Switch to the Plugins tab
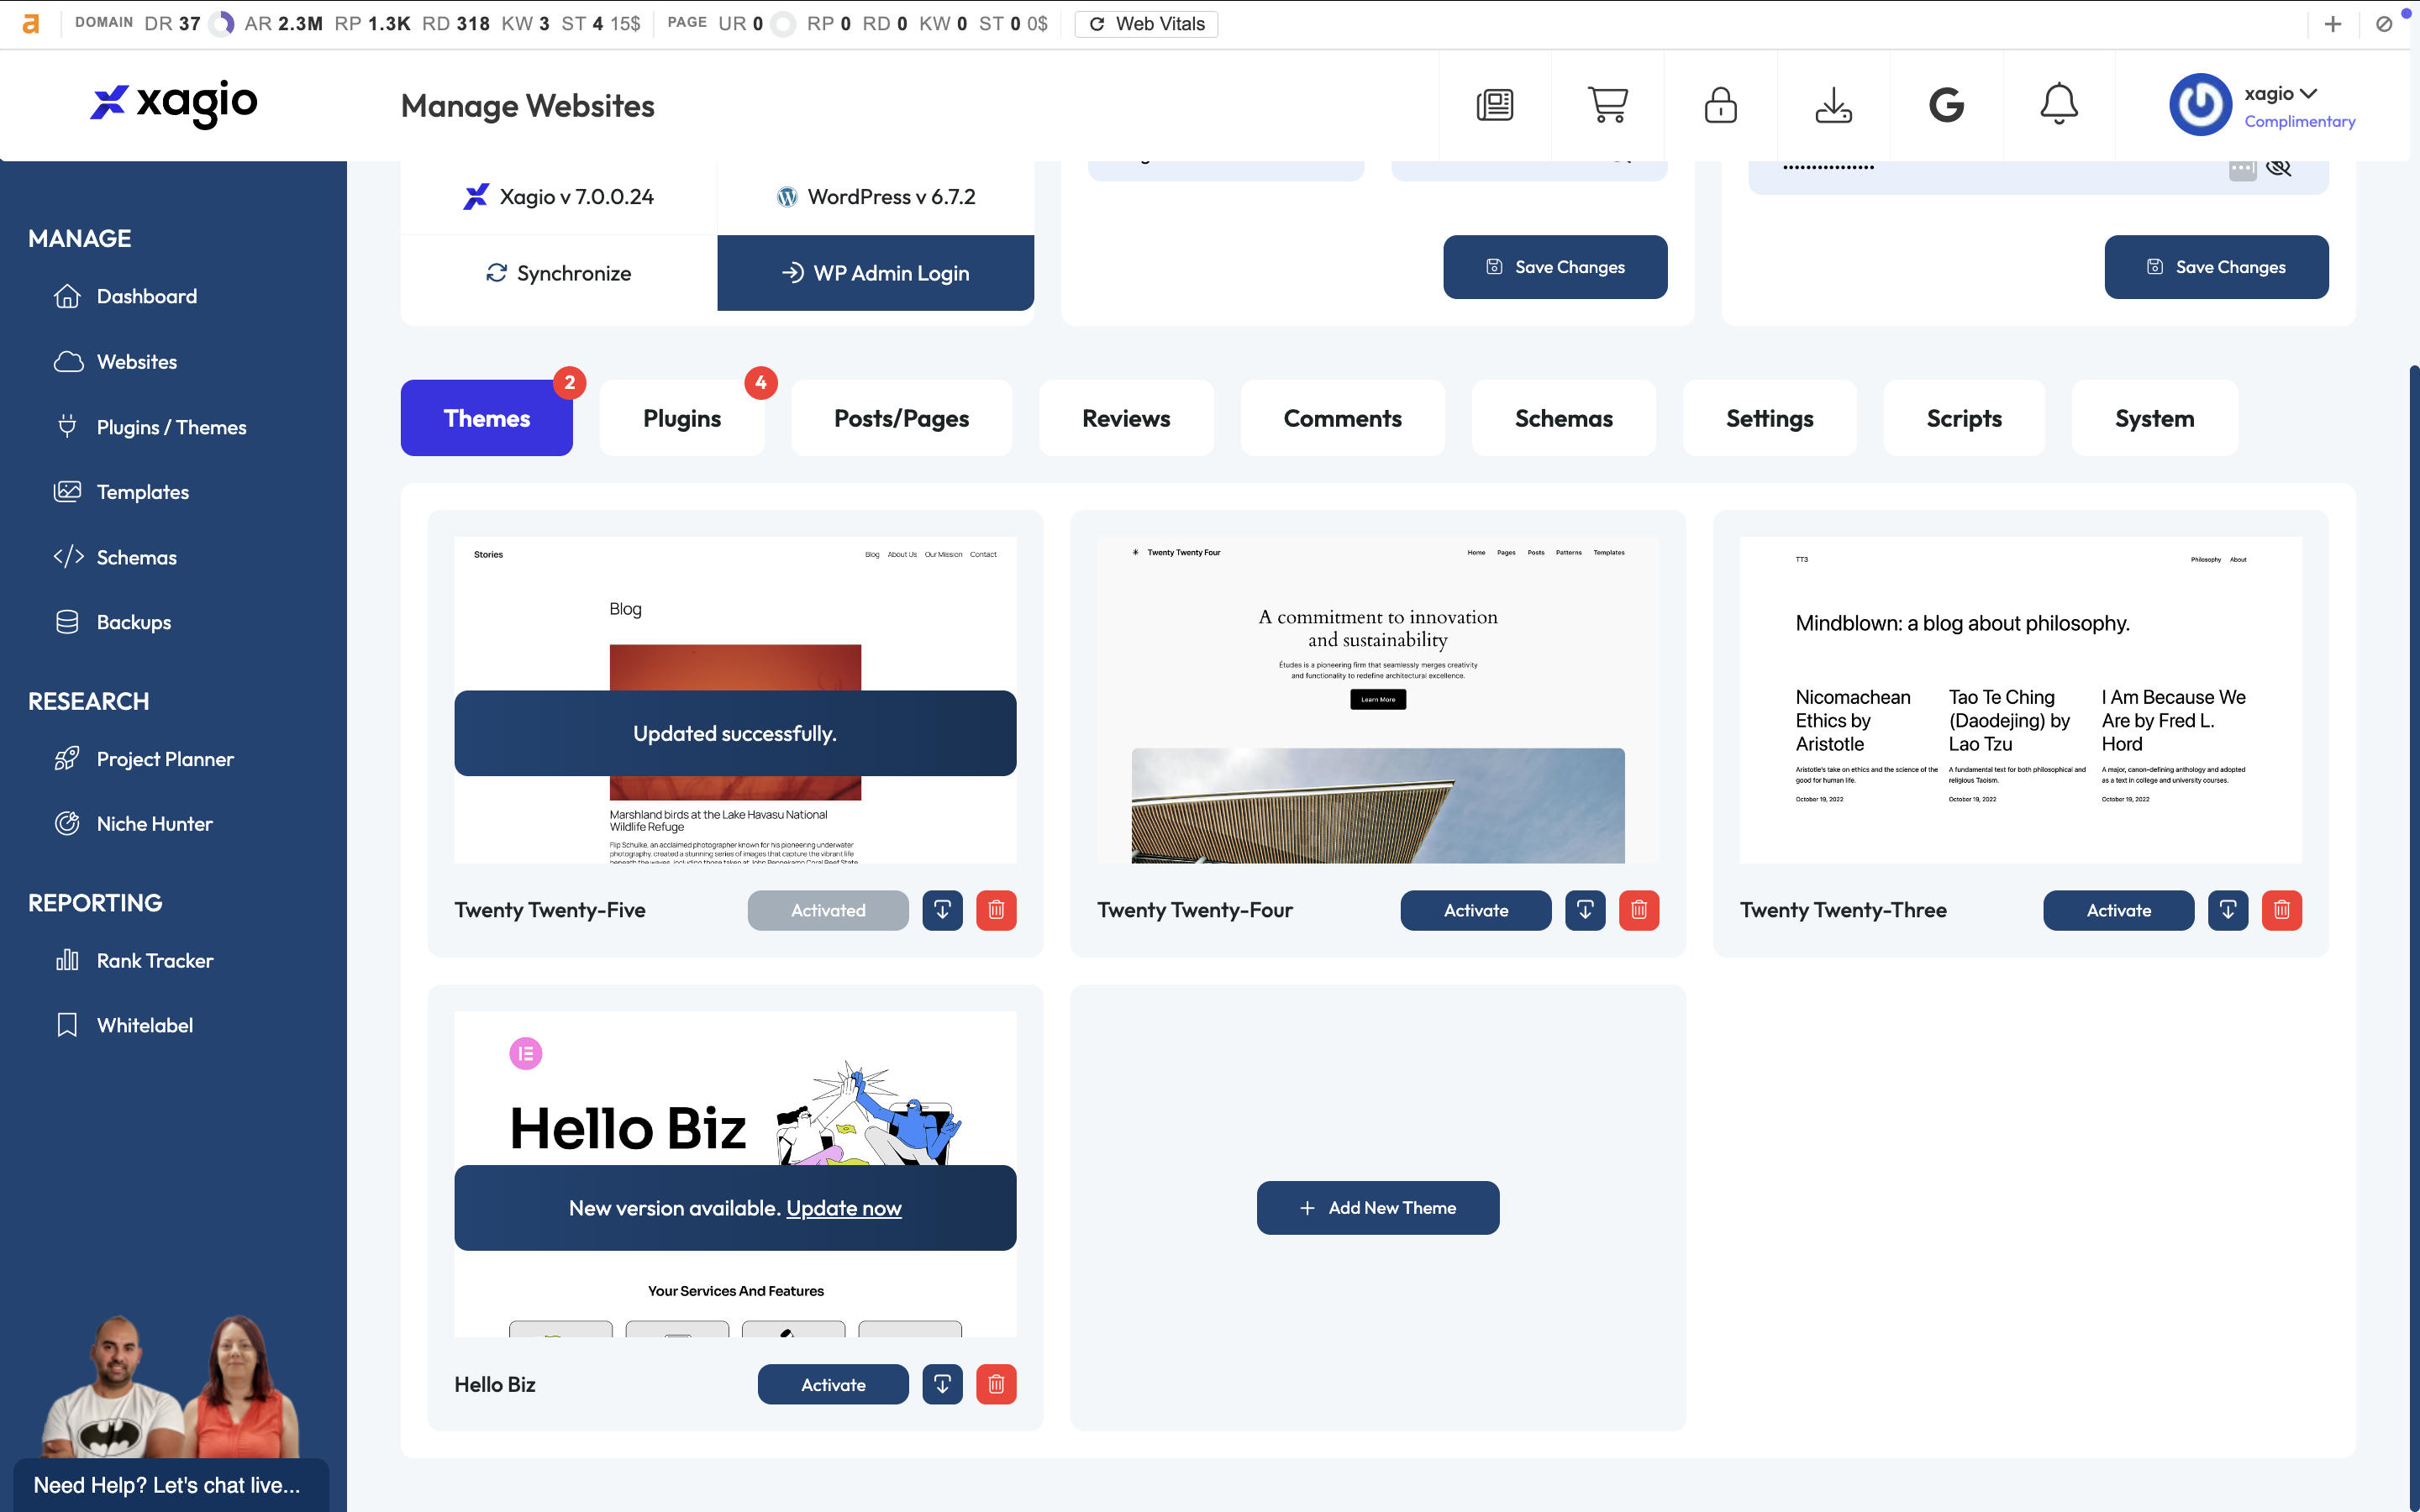 tap(682, 418)
